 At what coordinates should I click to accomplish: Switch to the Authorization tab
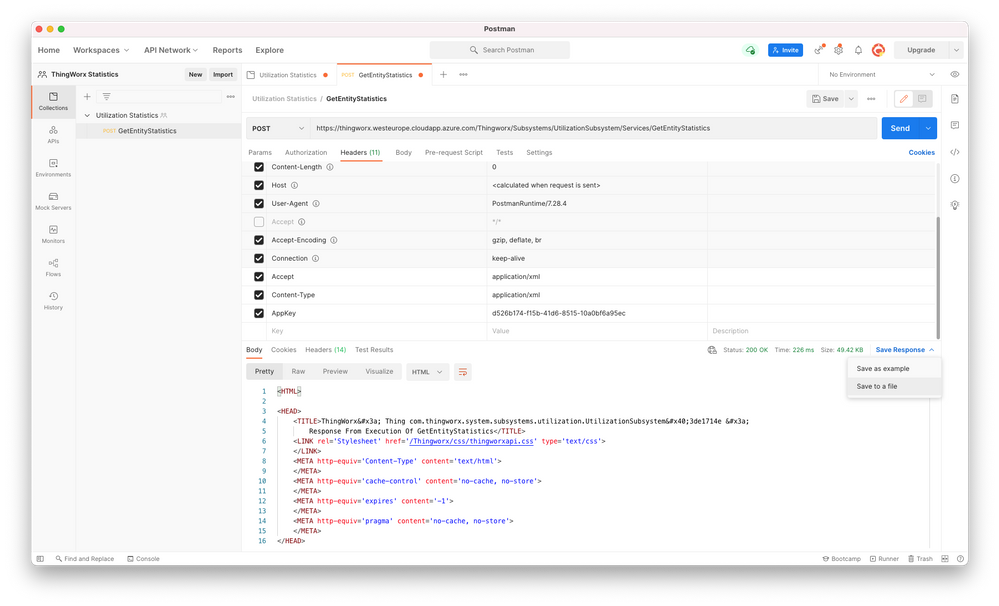click(306, 152)
